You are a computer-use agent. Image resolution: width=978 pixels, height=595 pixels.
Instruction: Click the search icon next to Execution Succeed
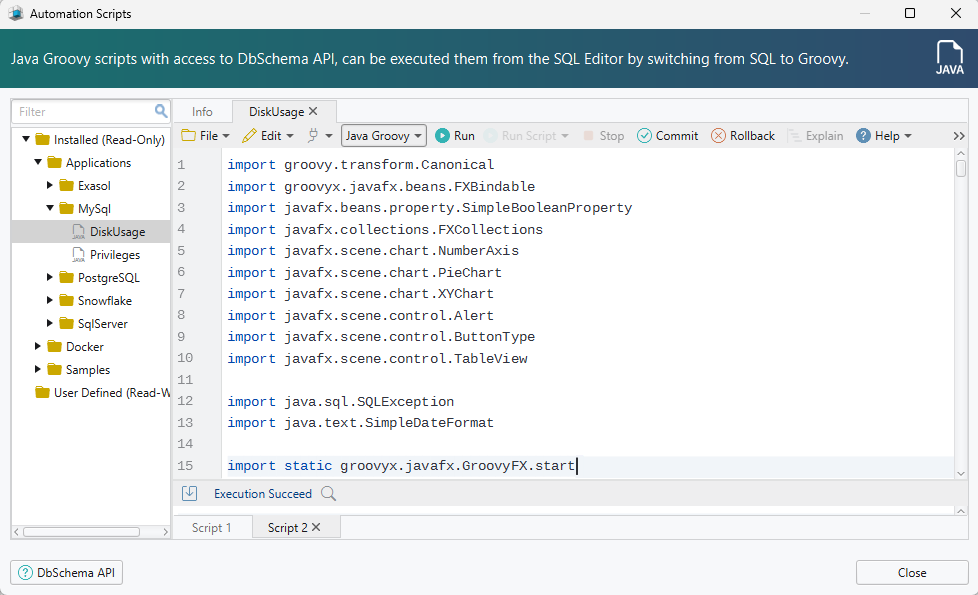click(x=329, y=494)
